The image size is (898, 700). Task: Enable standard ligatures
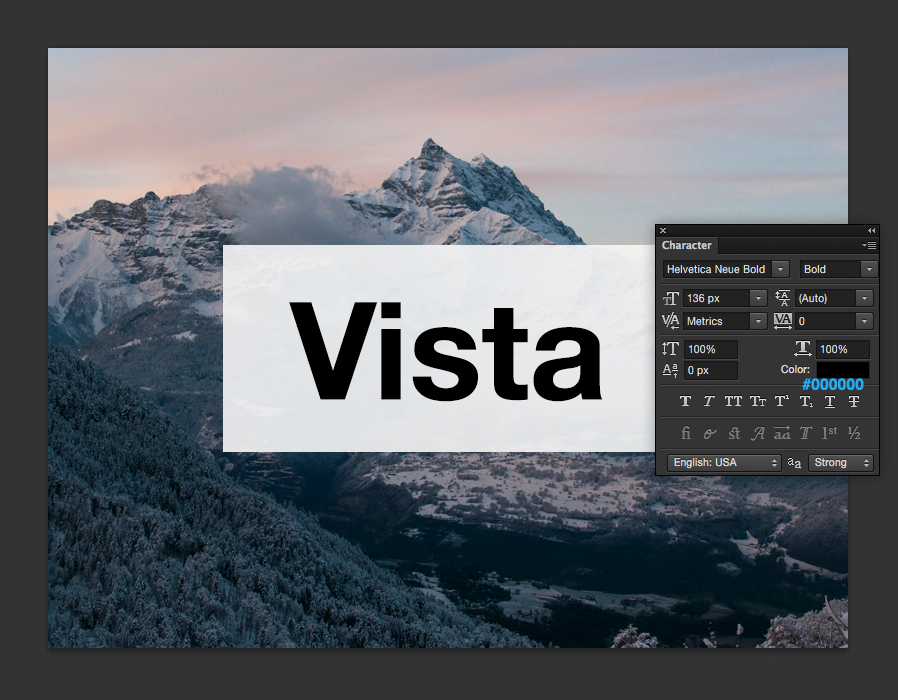[686, 433]
